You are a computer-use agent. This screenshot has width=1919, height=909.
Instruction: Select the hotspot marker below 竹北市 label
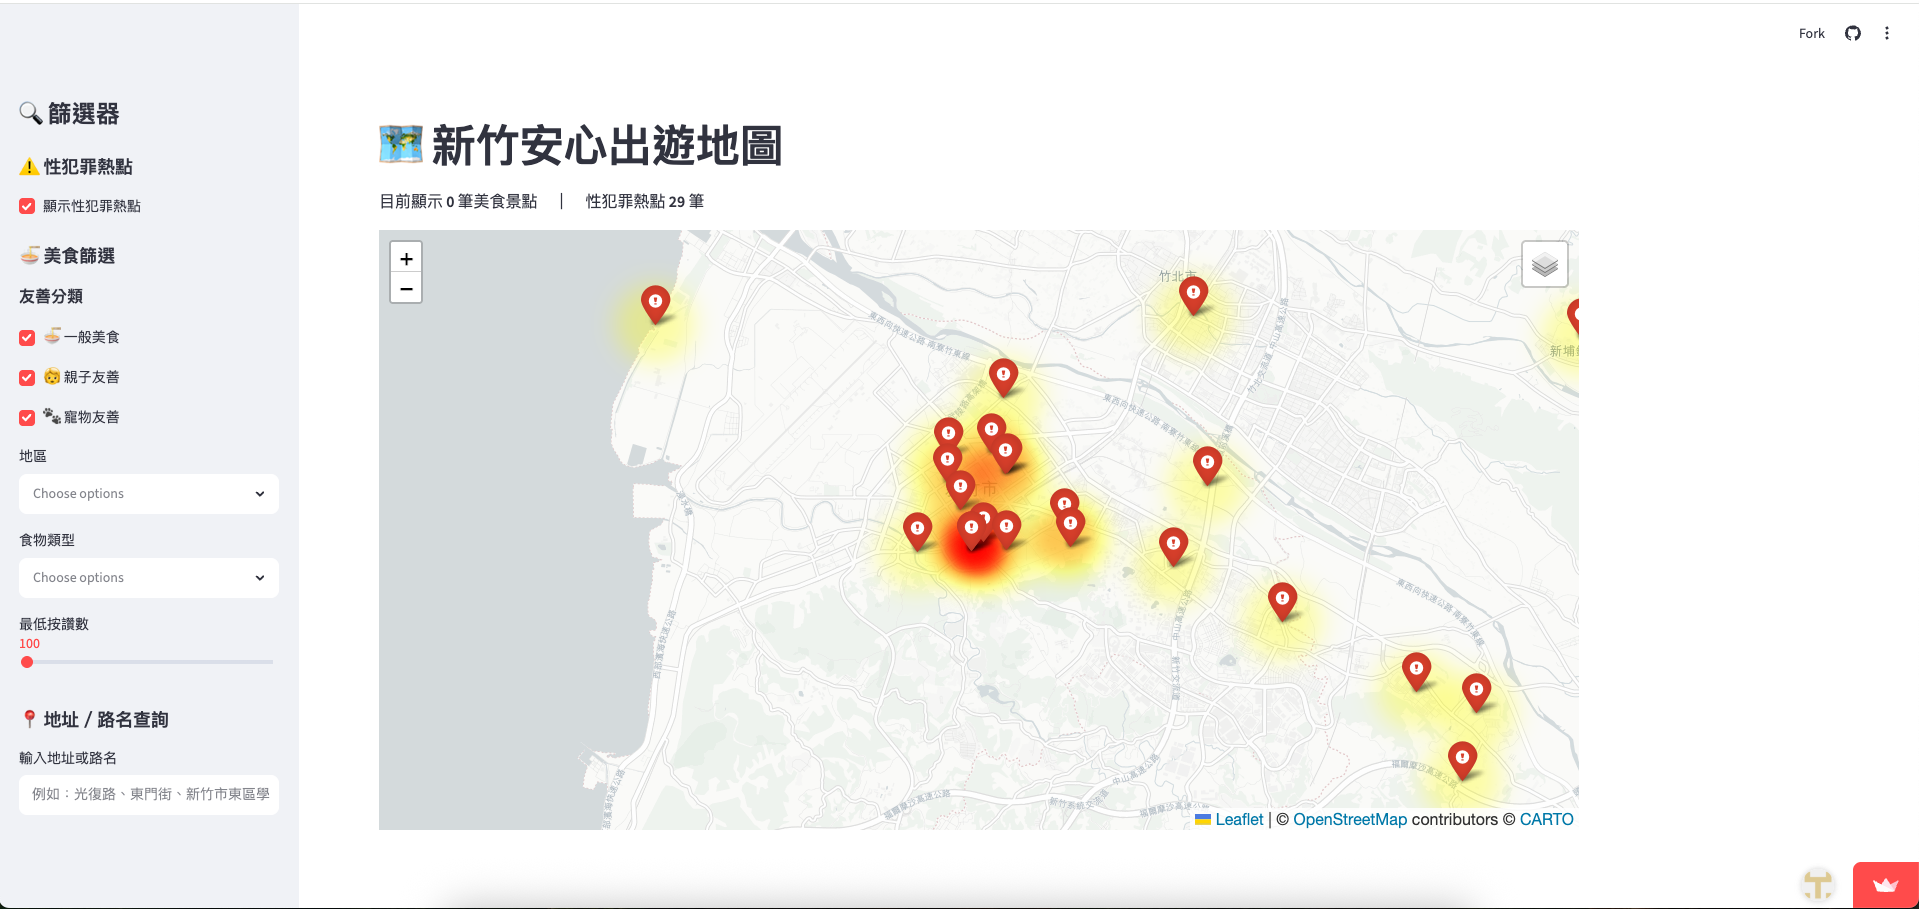(x=1193, y=296)
